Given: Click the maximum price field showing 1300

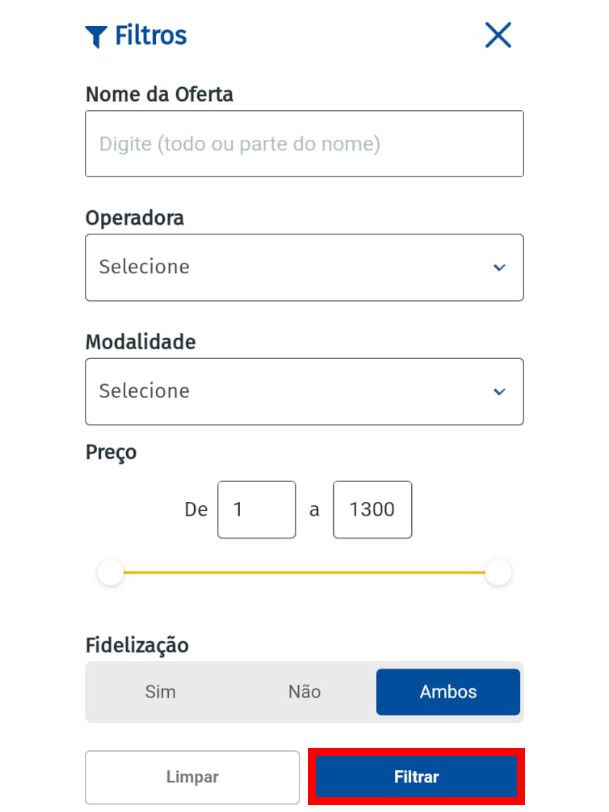Looking at the screenshot, I should click(x=372, y=510).
